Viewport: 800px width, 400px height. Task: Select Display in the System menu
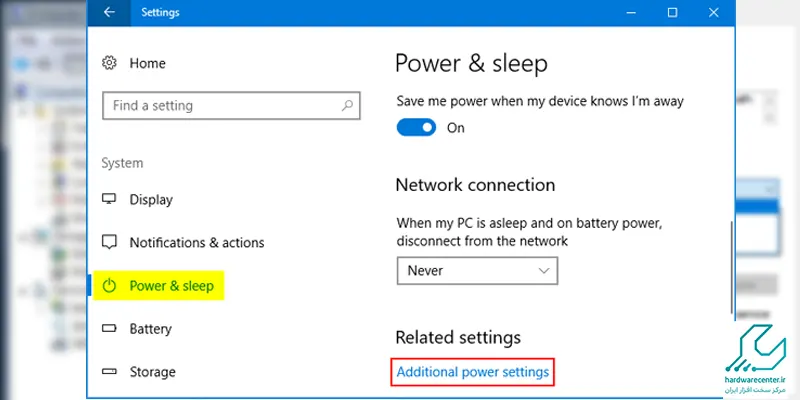(x=151, y=199)
